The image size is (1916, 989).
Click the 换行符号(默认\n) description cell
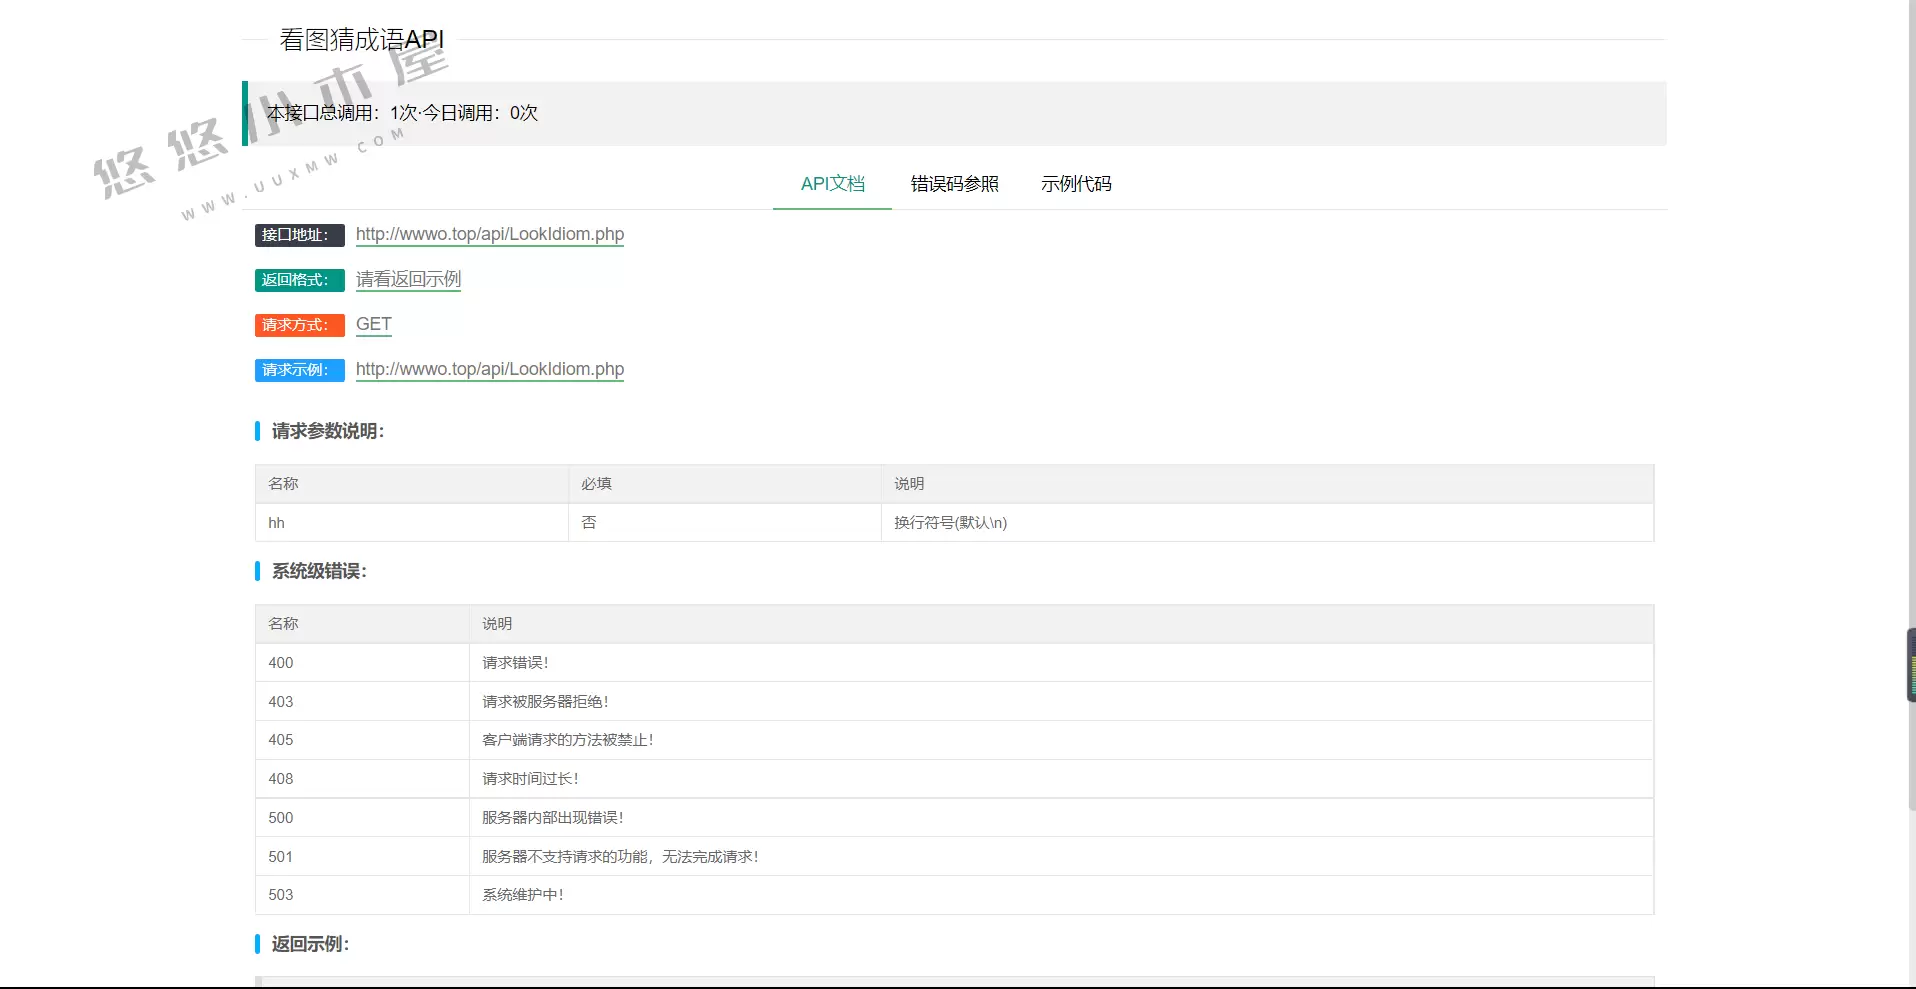pyautogui.click(x=1267, y=523)
